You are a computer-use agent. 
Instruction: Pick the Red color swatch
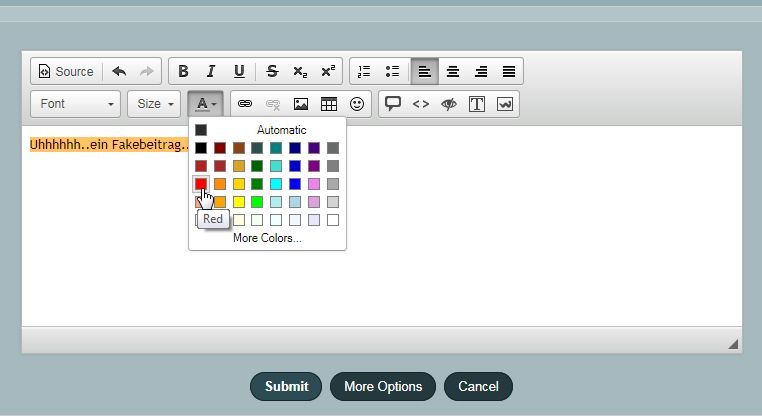click(201, 184)
